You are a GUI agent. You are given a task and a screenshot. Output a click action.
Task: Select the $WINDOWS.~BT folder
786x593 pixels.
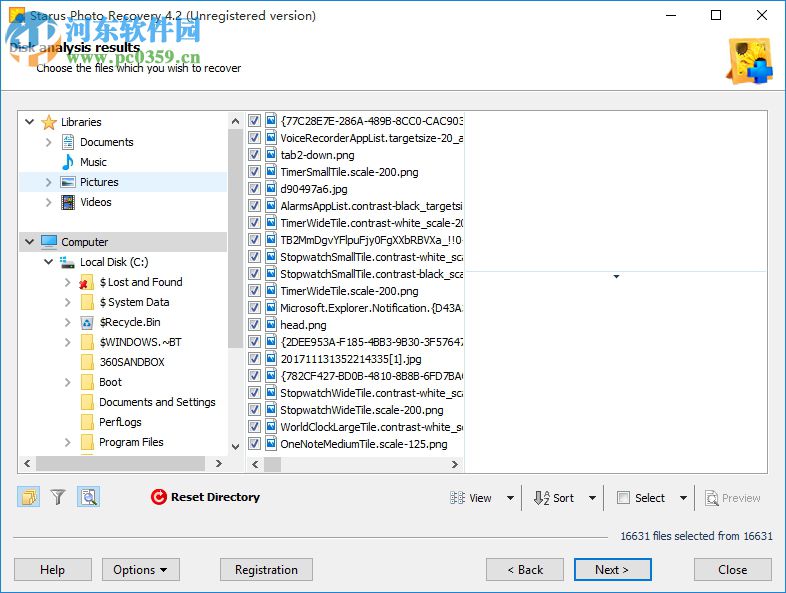[140, 342]
